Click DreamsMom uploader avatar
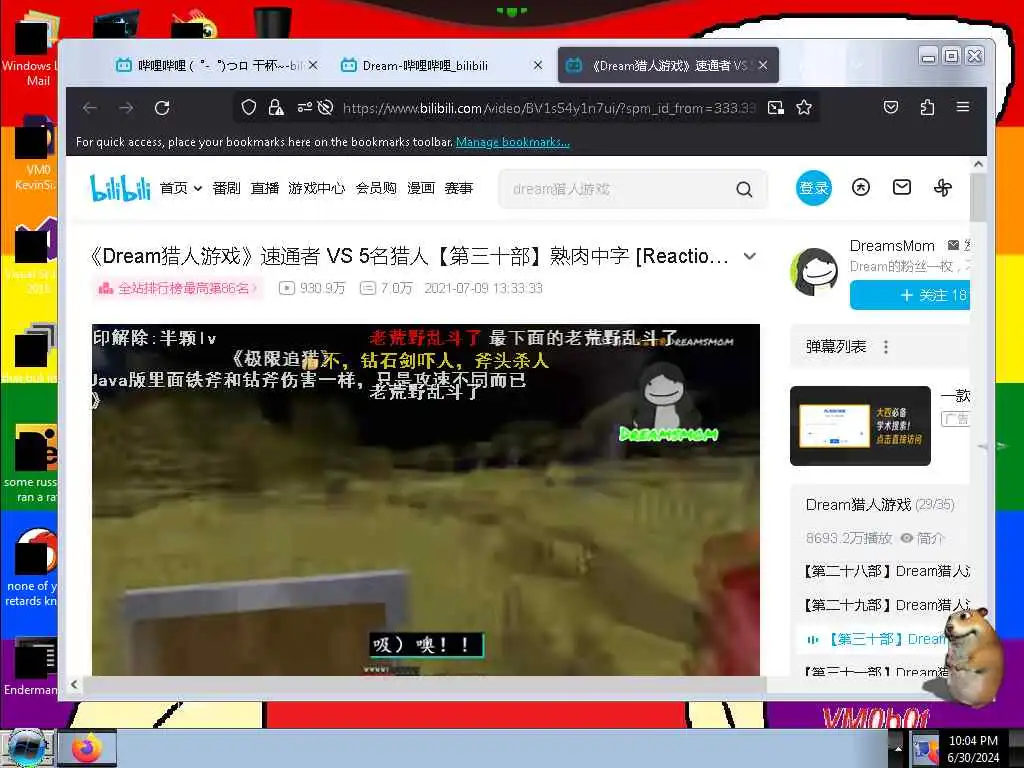This screenshot has width=1024, height=768. 814,272
